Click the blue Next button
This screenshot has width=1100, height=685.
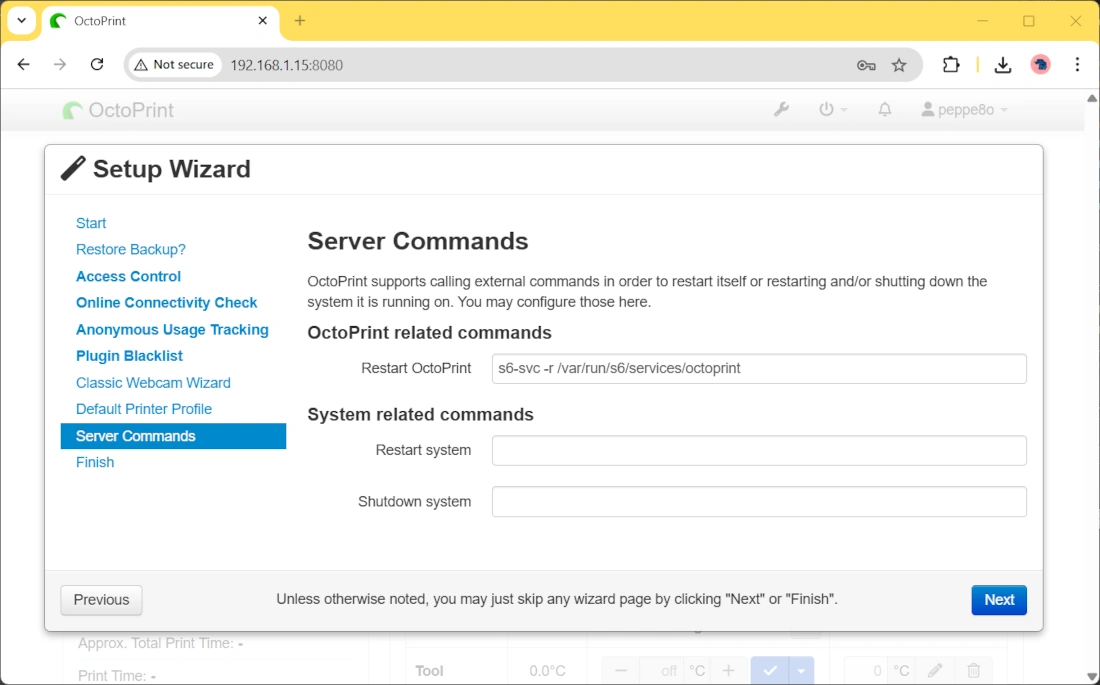point(999,600)
